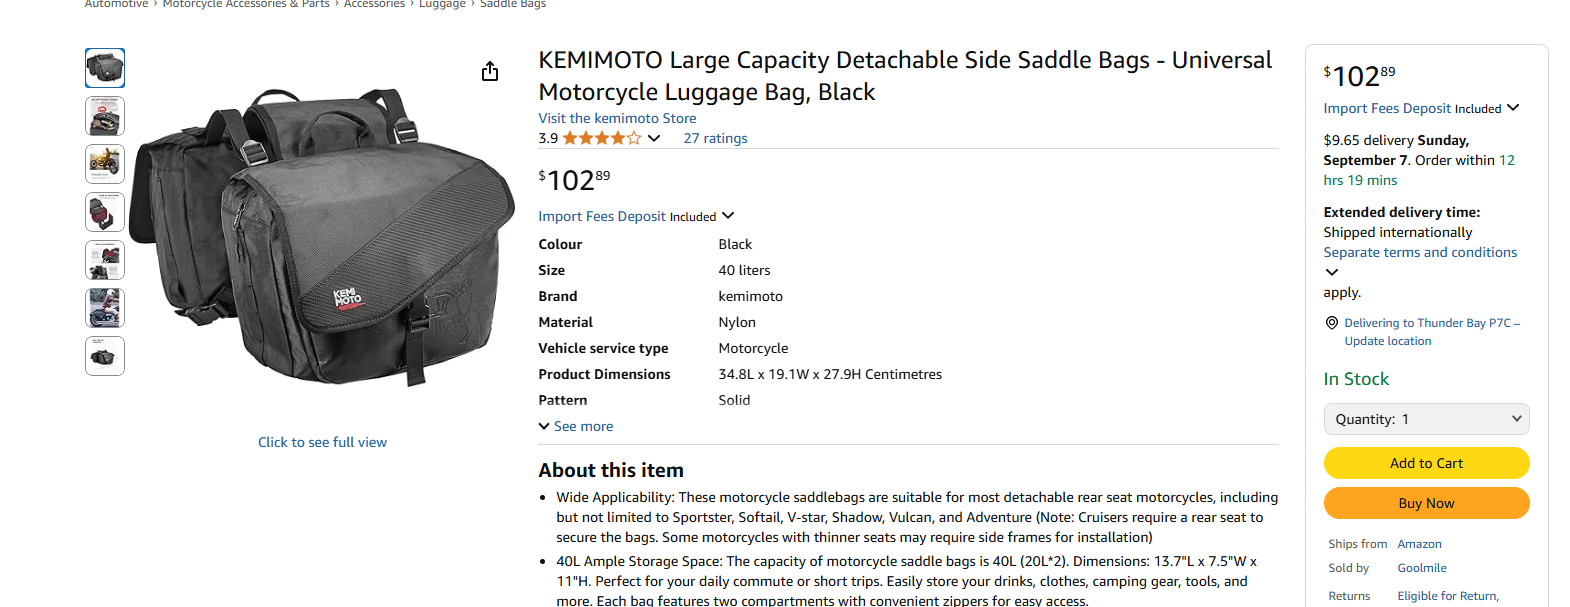The width and height of the screenshot is (1570, 607).
Task: Click main product image for full view
Action: pyautogui.click(x=322, y=240)
